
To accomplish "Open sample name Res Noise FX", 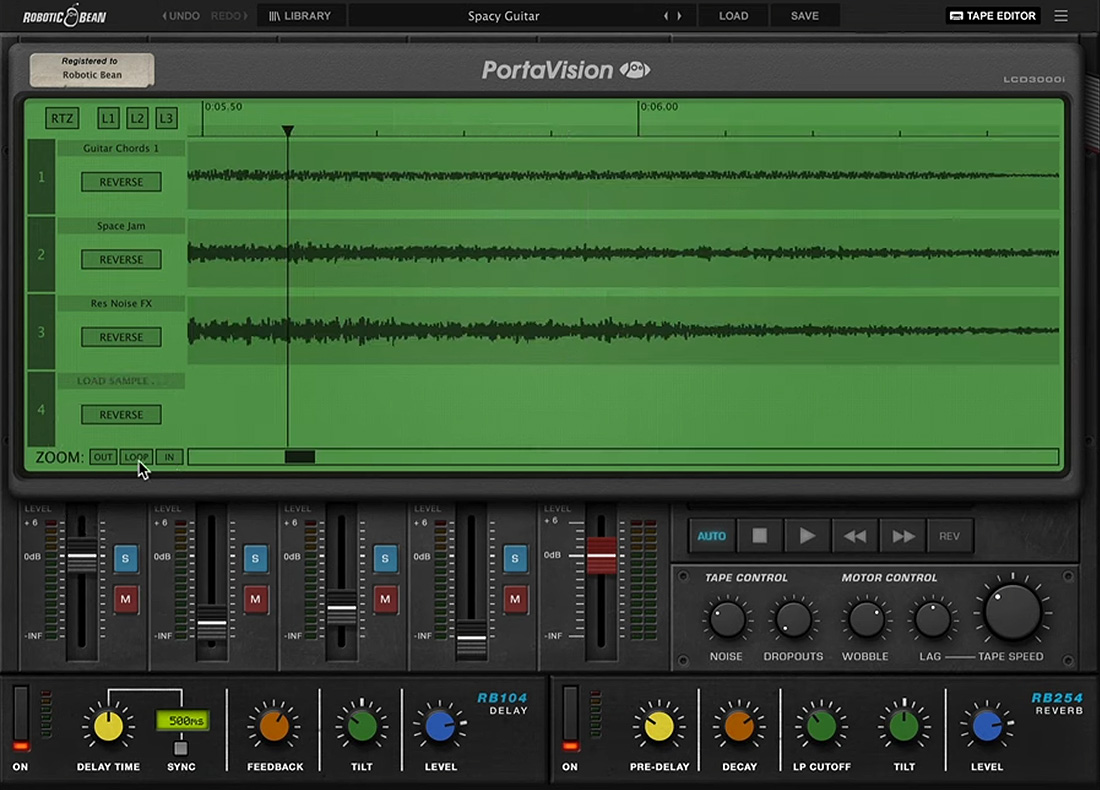I will pos(121,303).
